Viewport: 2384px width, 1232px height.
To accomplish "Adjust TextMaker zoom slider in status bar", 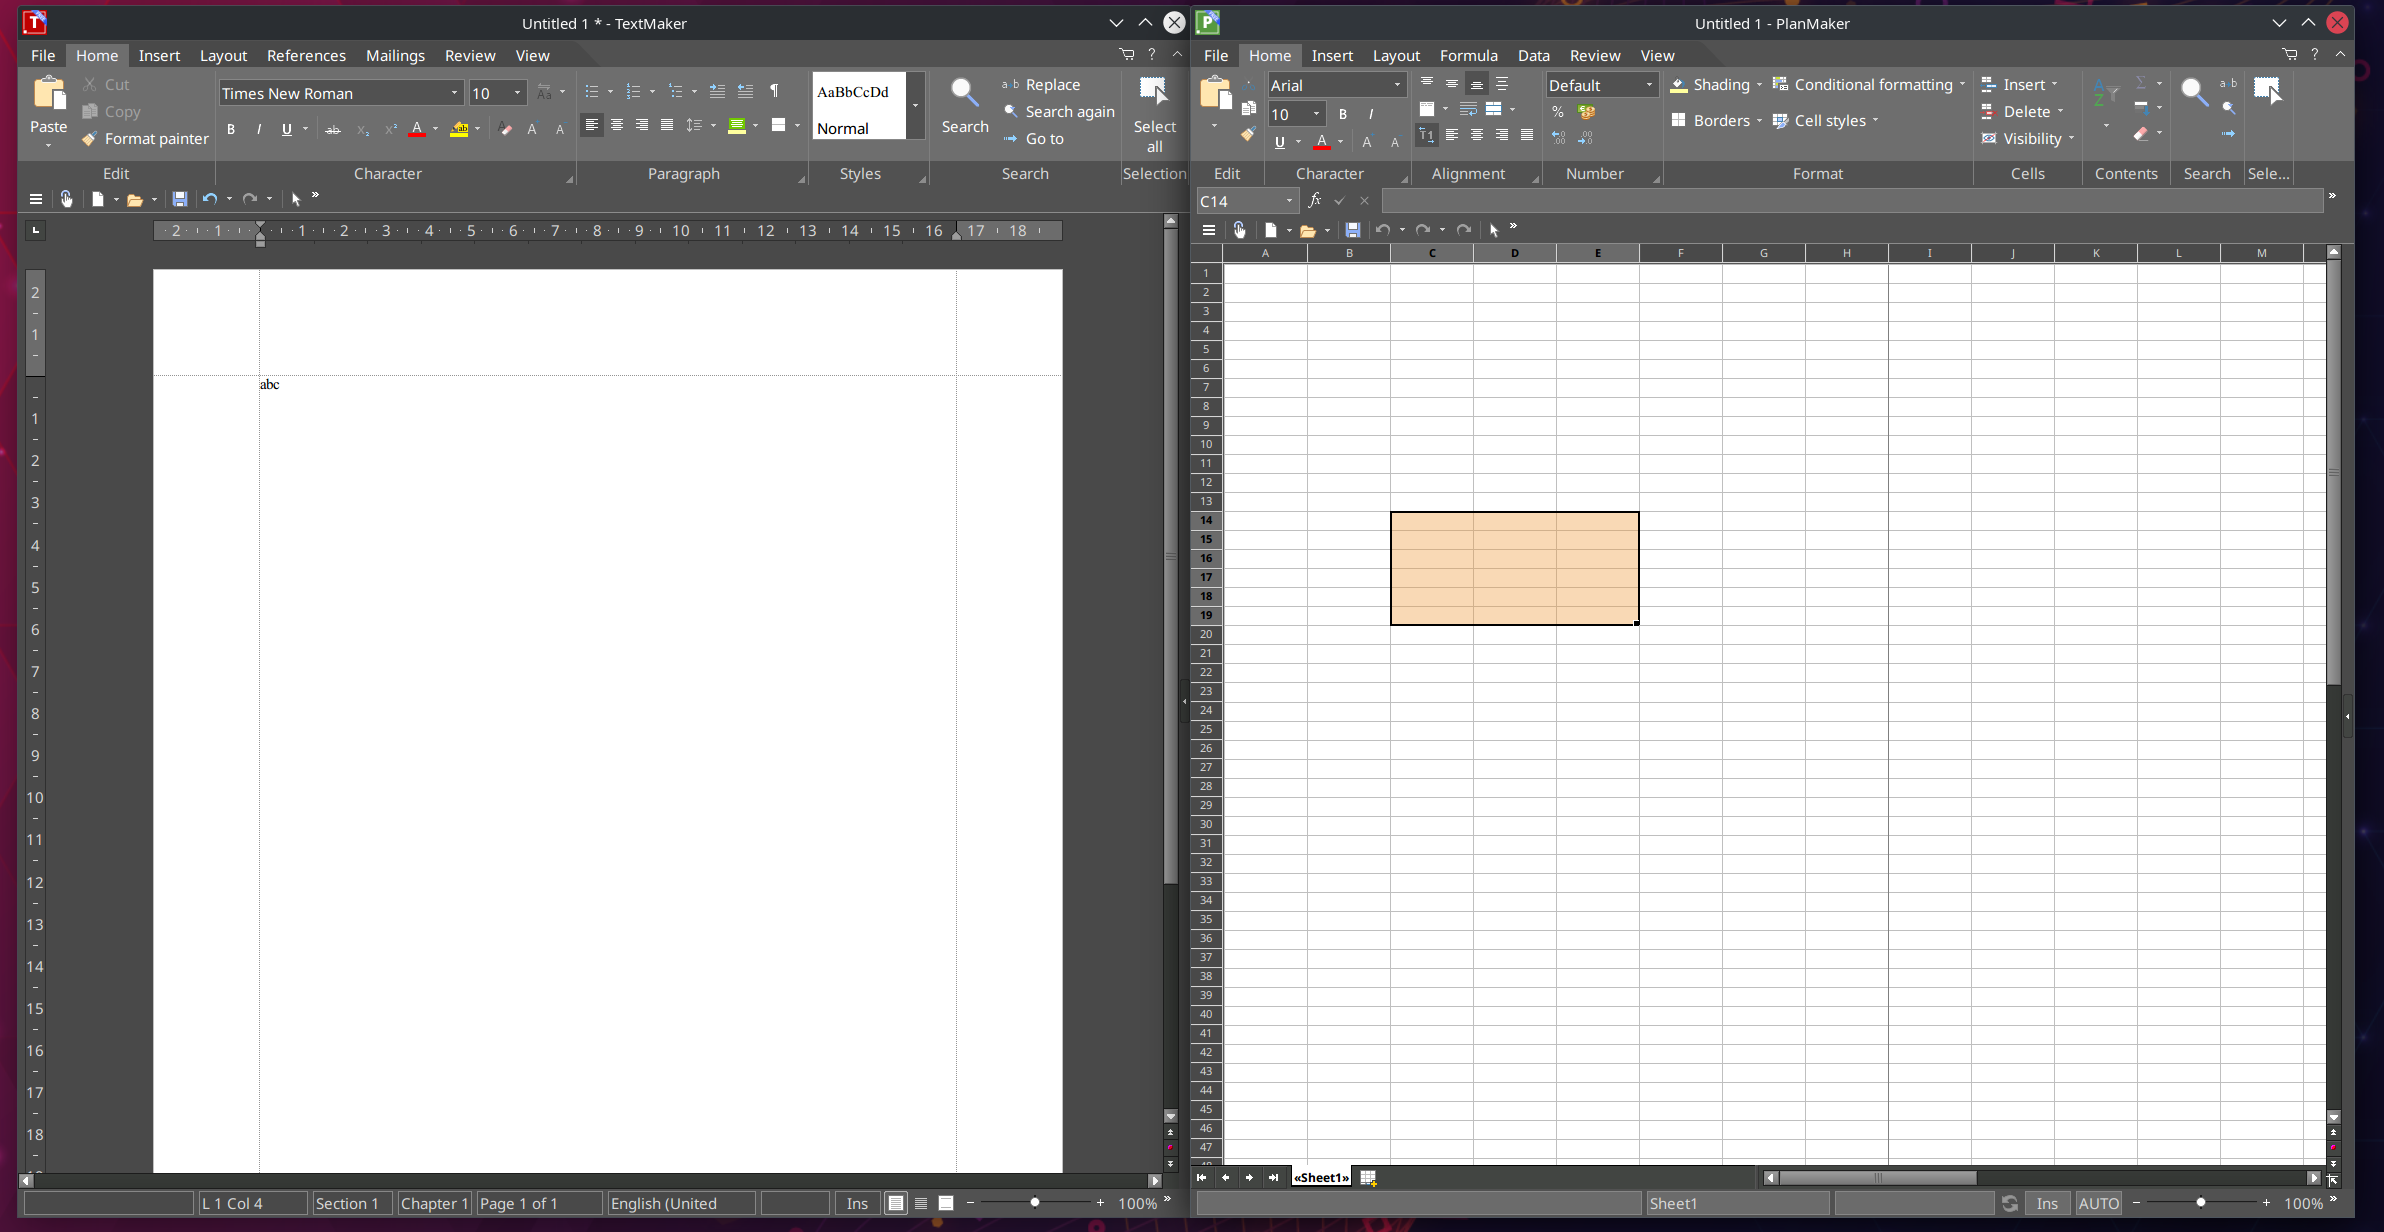I will pyautogui.click(x=1035, y=1203).
